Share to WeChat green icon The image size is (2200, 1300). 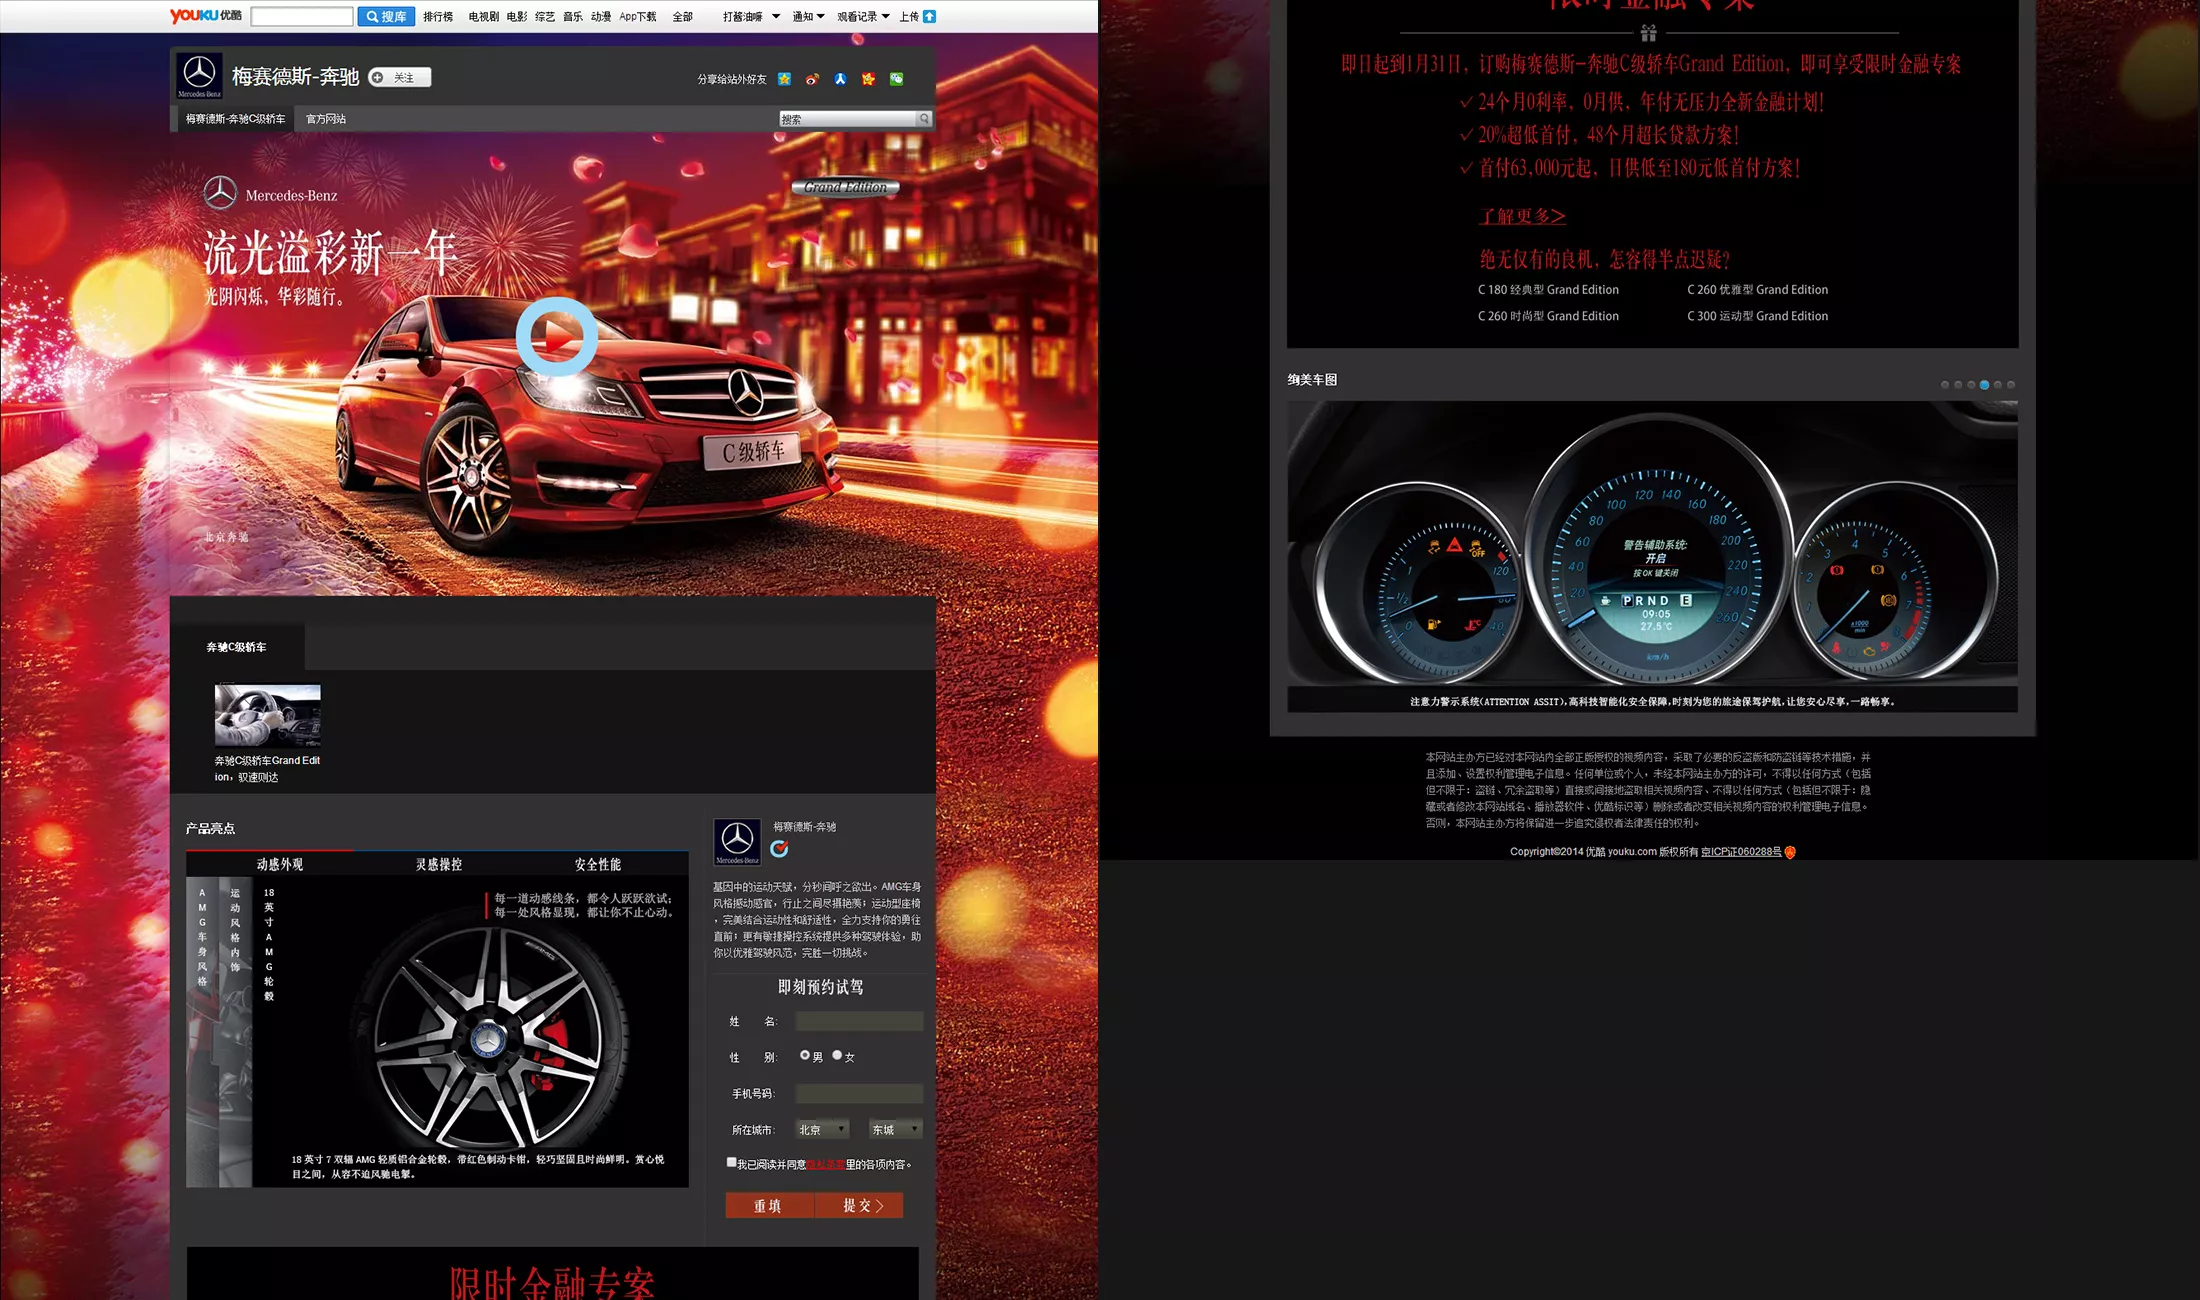point(897,79)
